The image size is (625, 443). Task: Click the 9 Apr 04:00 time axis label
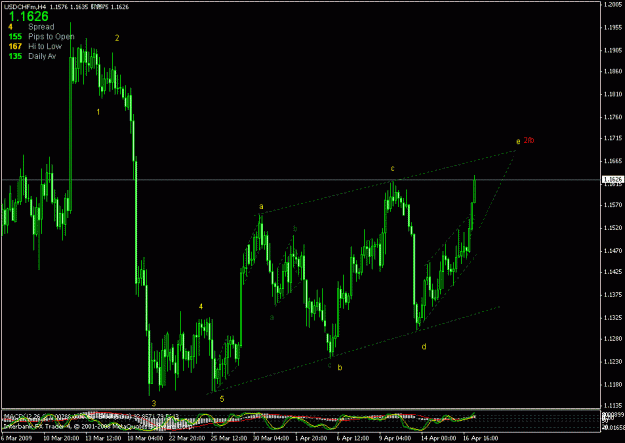pyautogui.click(x=395, y=438)
